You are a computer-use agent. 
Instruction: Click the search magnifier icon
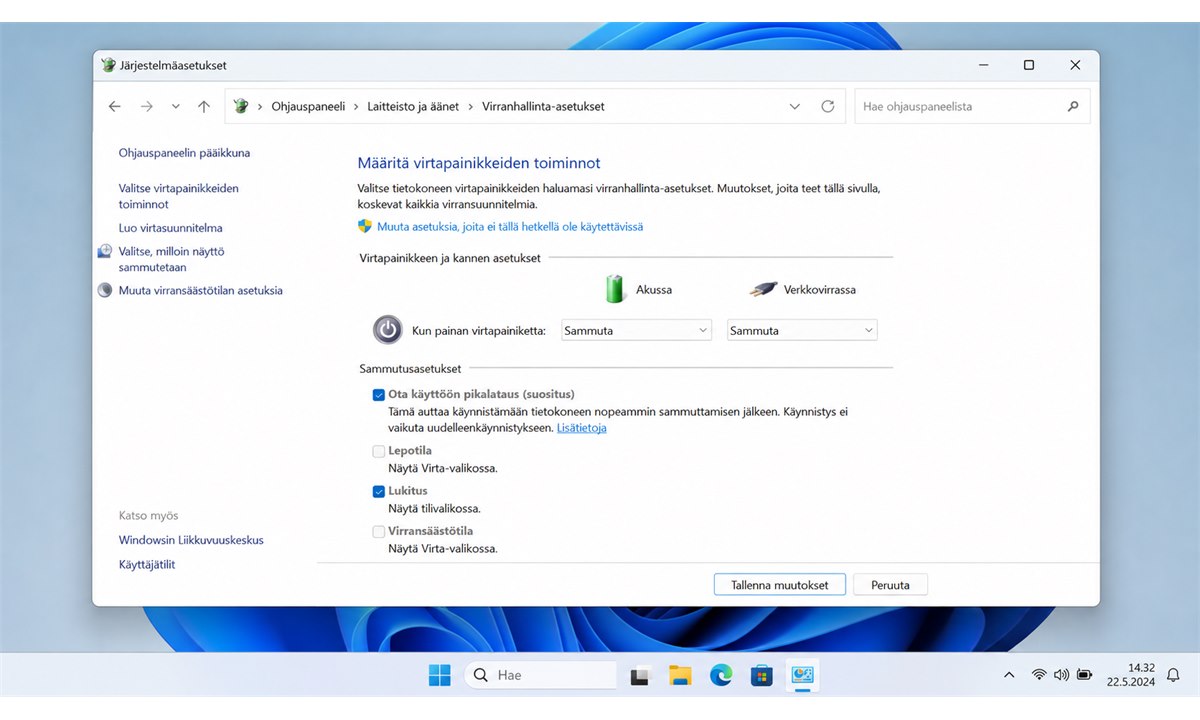pyautogui.click(x=1073, y=106)
